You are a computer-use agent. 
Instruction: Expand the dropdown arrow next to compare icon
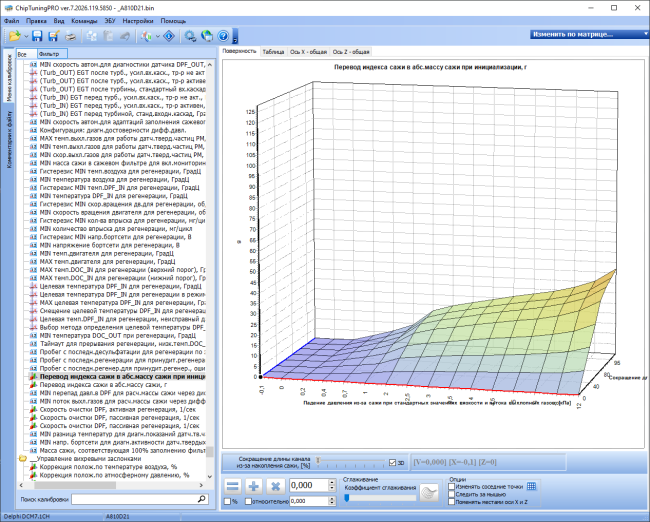158,36
